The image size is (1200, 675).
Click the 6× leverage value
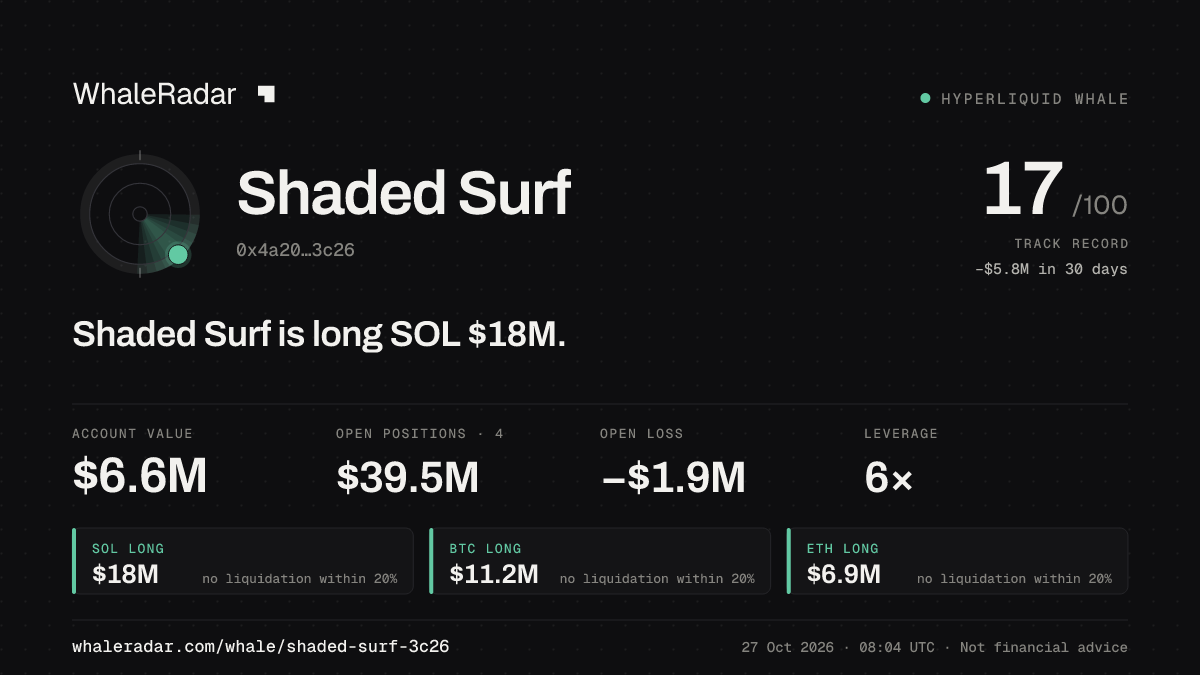pos(888,477)
